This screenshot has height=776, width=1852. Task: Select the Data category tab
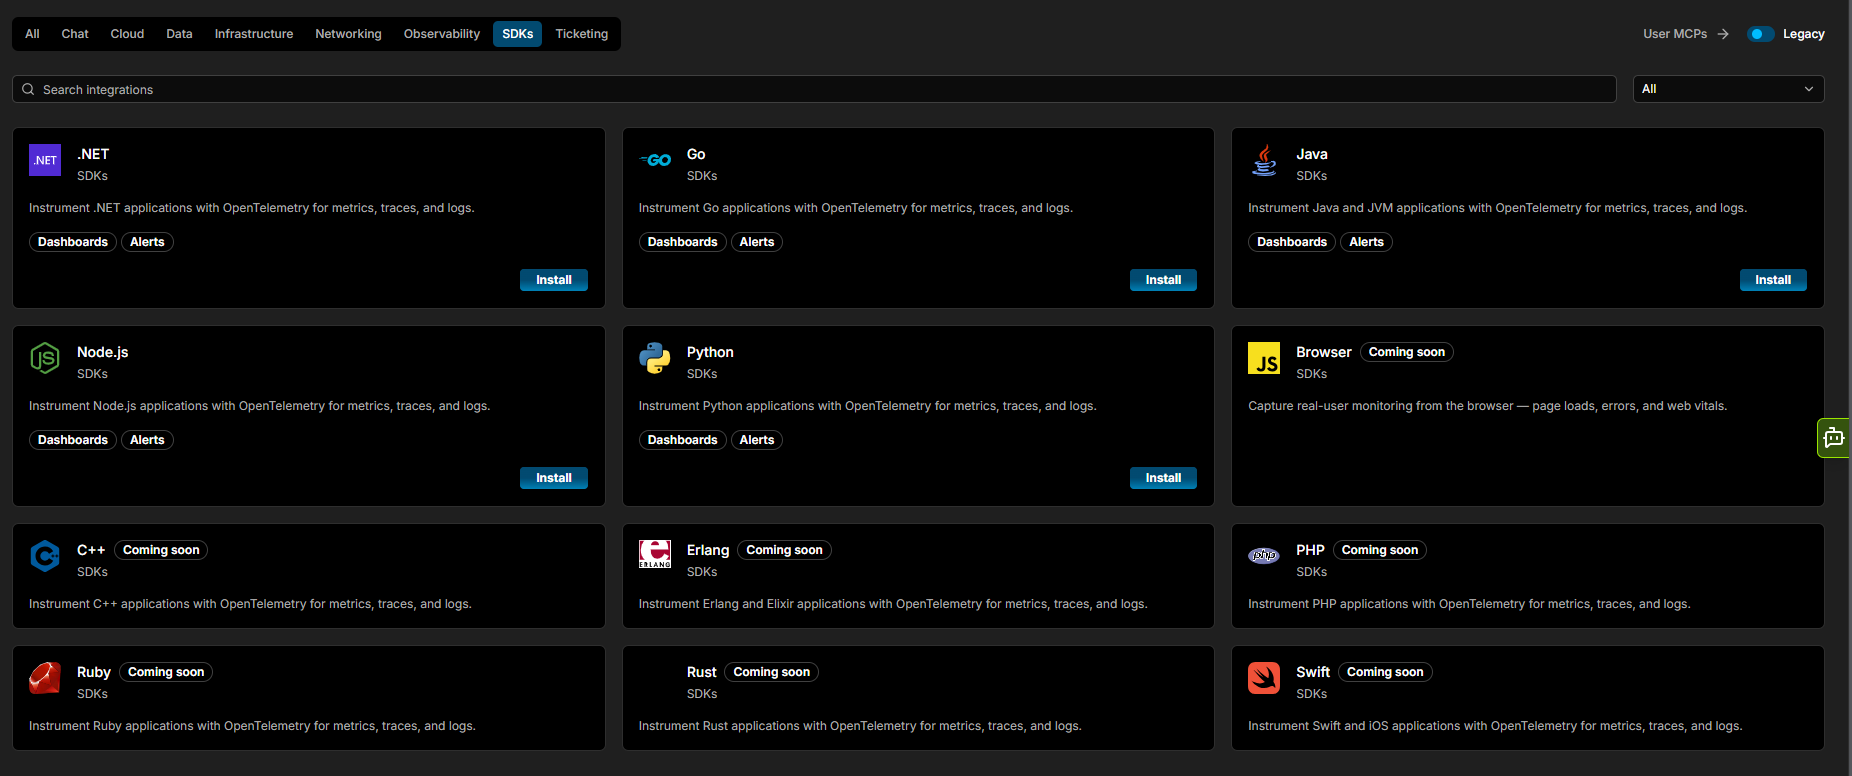point(179,34)
